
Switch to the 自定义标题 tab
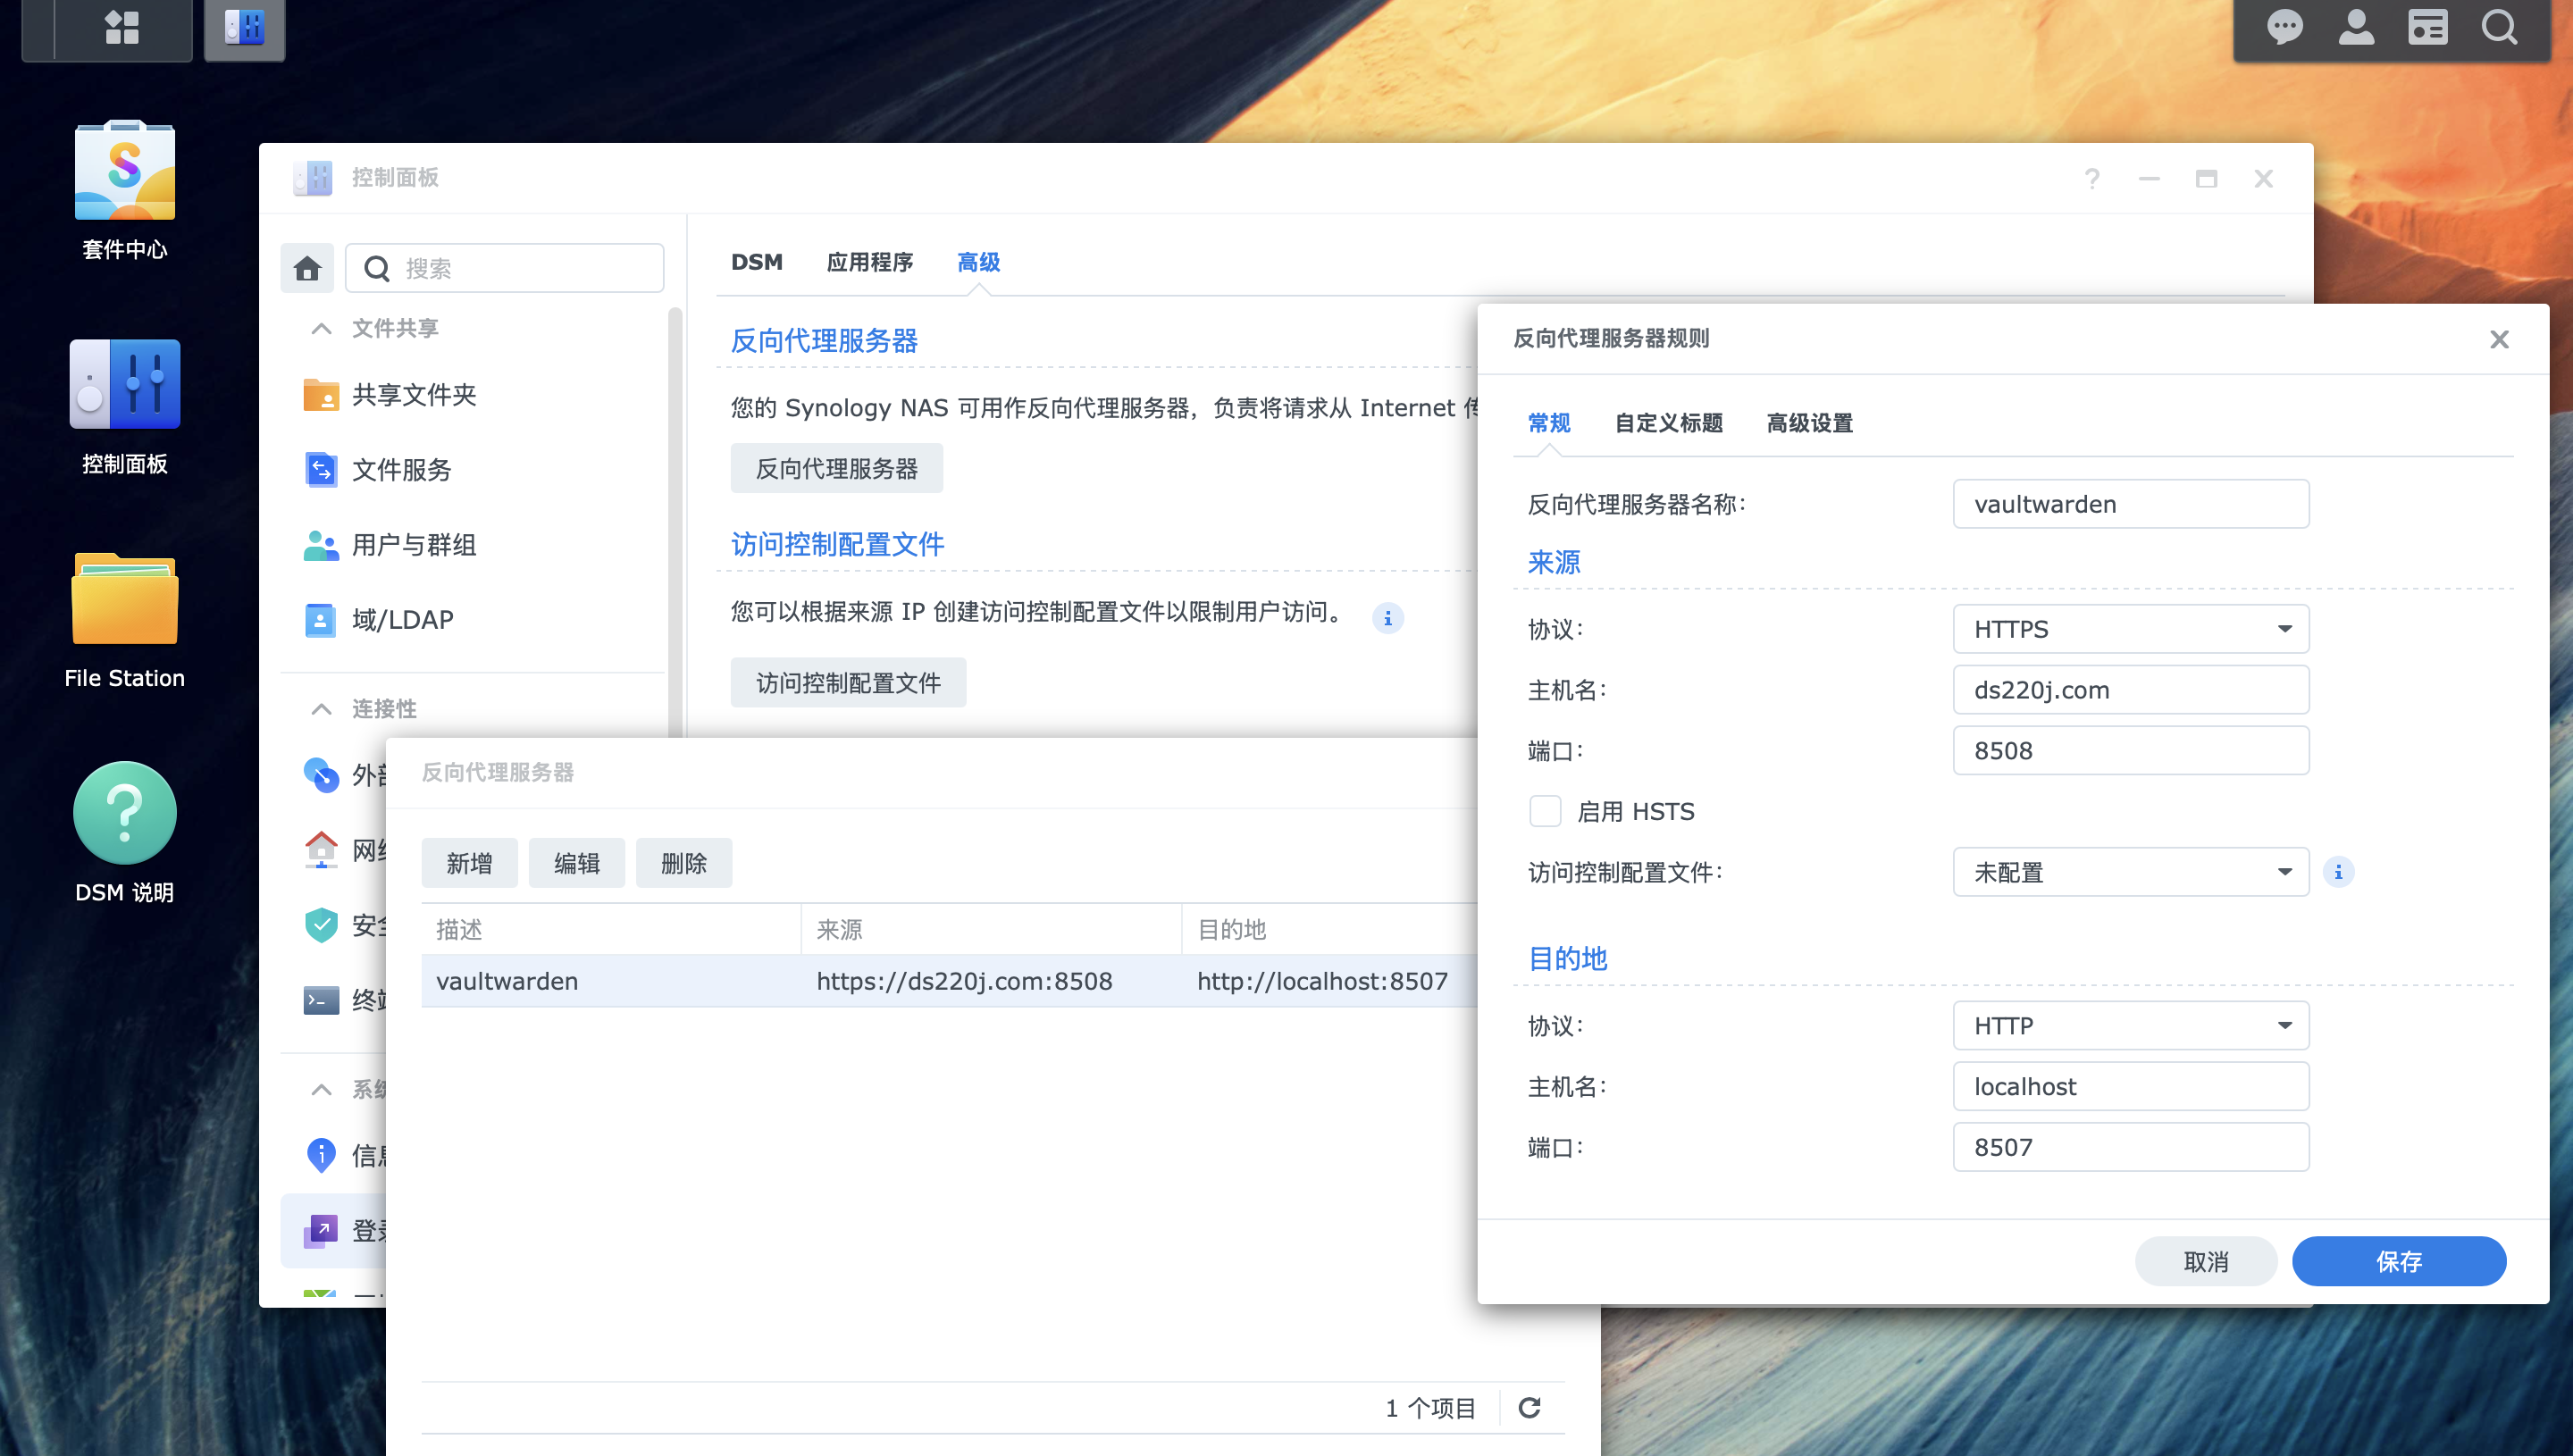coord(1667,423)
